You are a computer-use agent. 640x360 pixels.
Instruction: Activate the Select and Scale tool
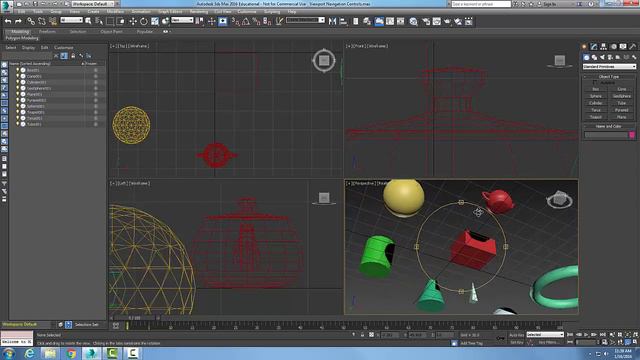click(x=155, y=21)
